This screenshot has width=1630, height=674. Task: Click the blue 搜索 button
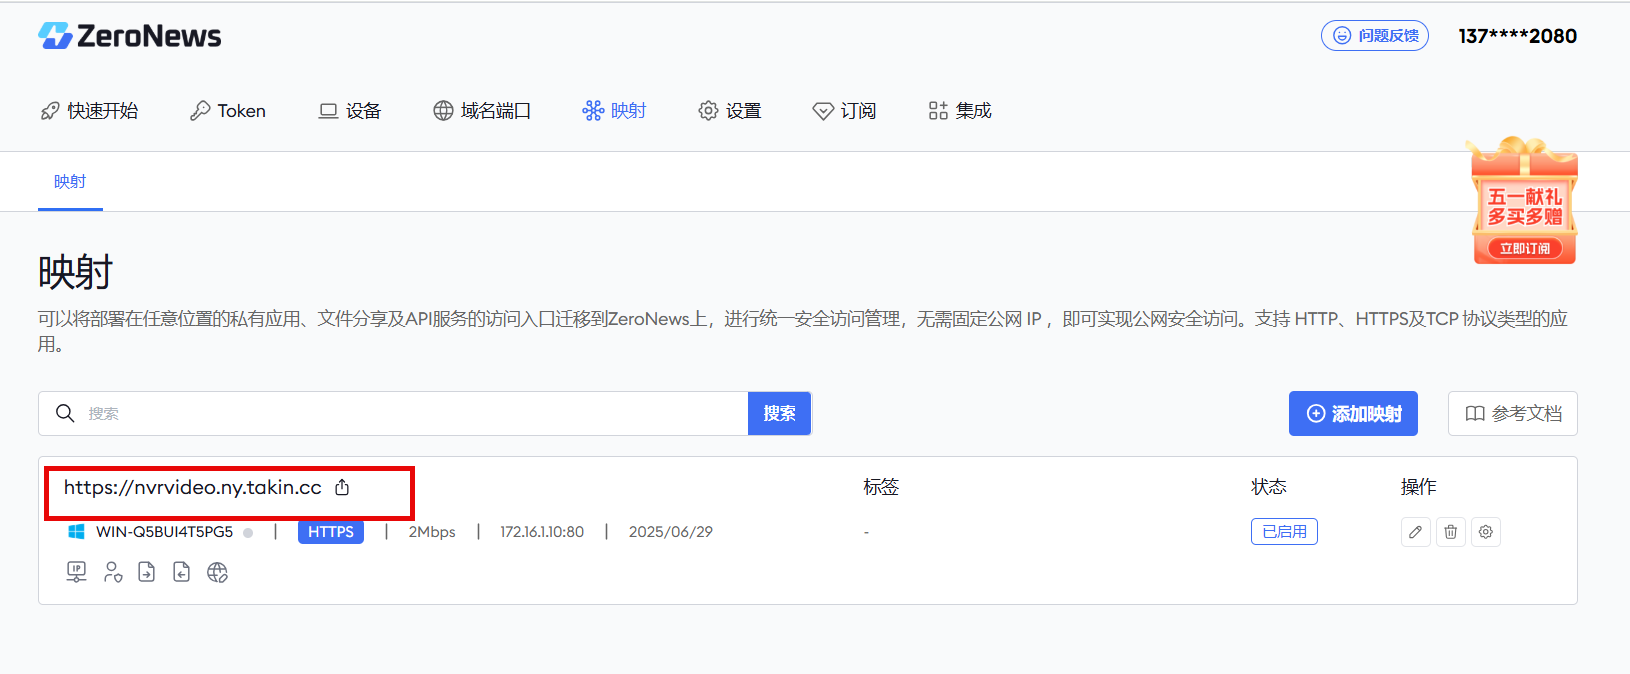pos(779,413)
